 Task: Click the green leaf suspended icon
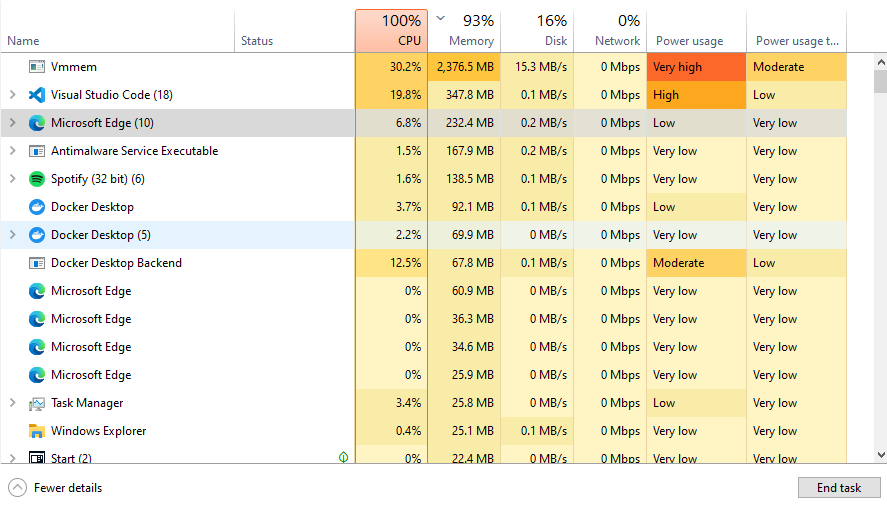pyautogui.click(x=343, y=457)
